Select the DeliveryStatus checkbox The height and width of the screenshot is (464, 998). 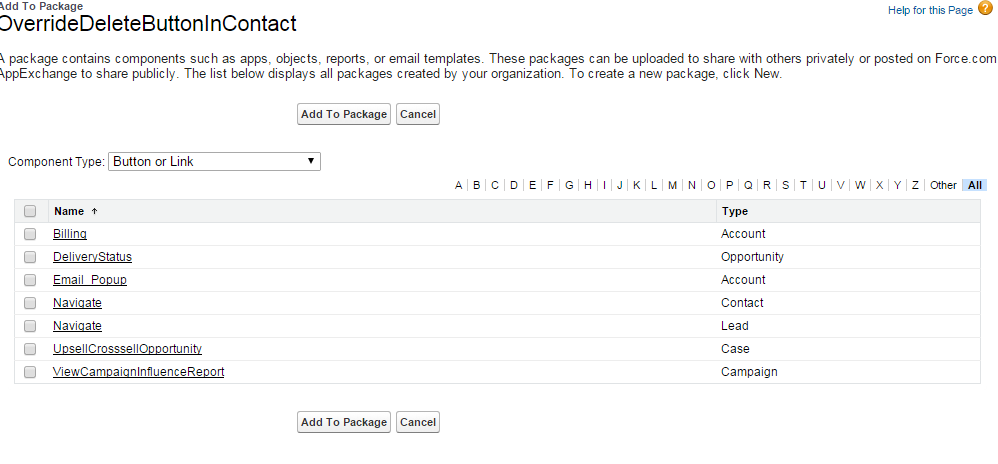30,257
